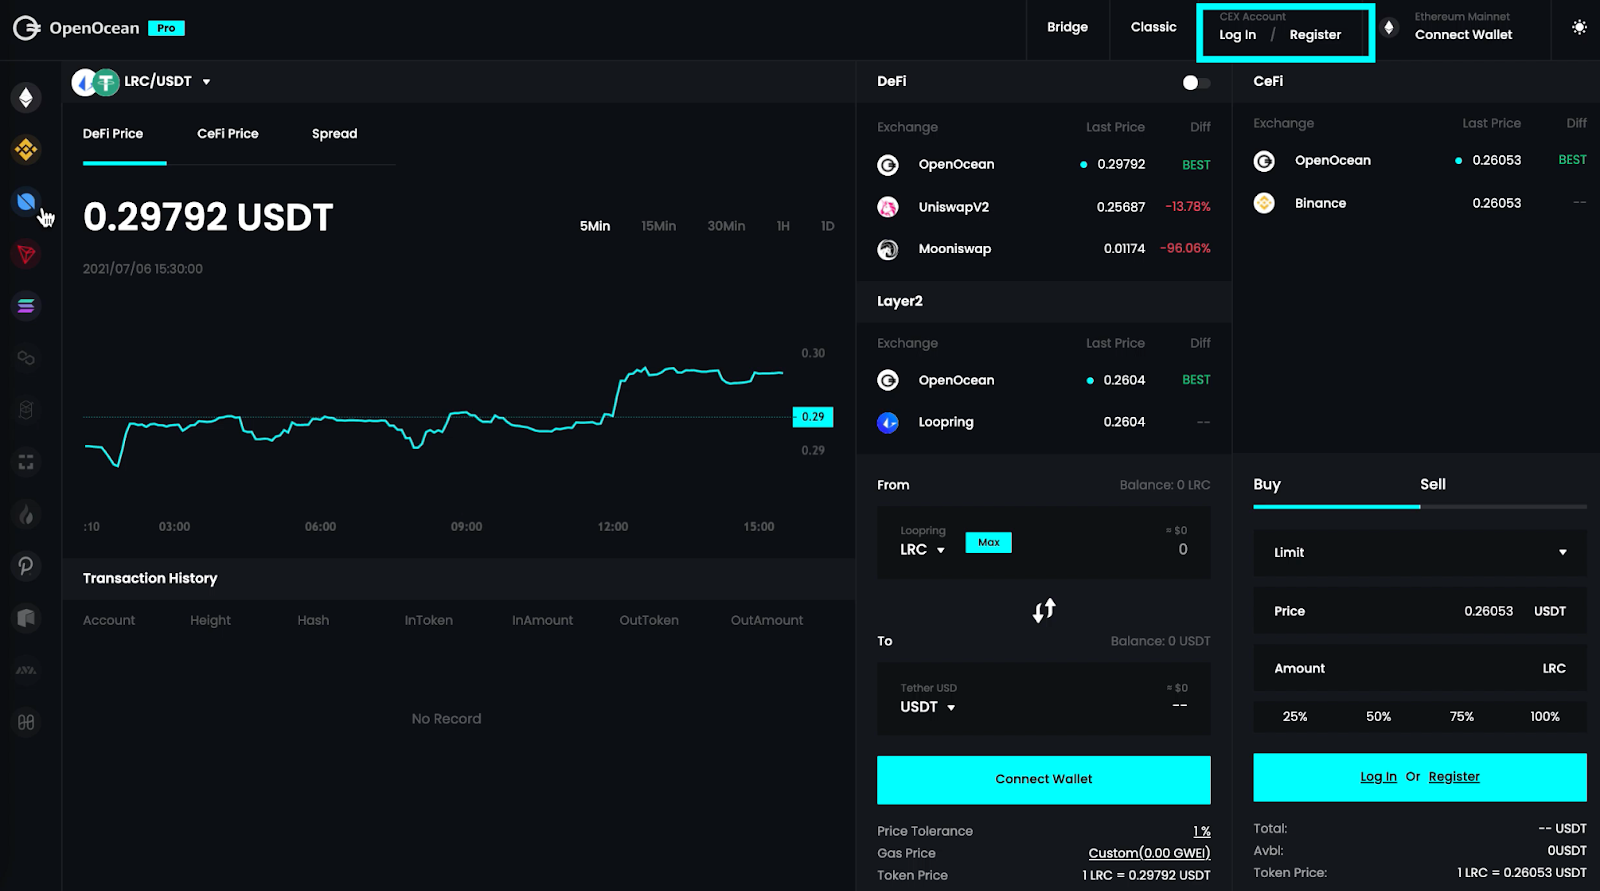Select the Buy tab
The image size is (1600, 891).
click(1267, 484)
